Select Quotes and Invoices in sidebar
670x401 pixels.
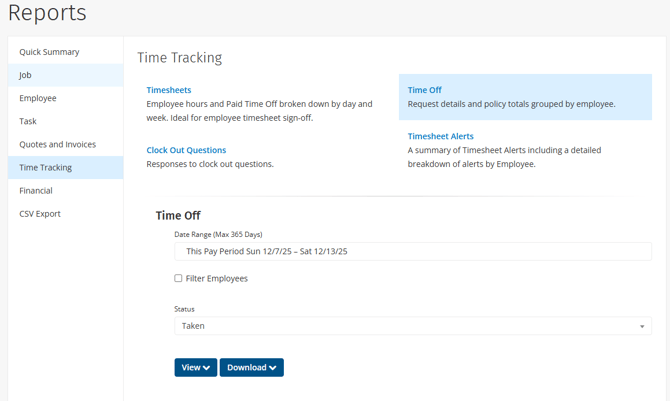pos(57,144)
